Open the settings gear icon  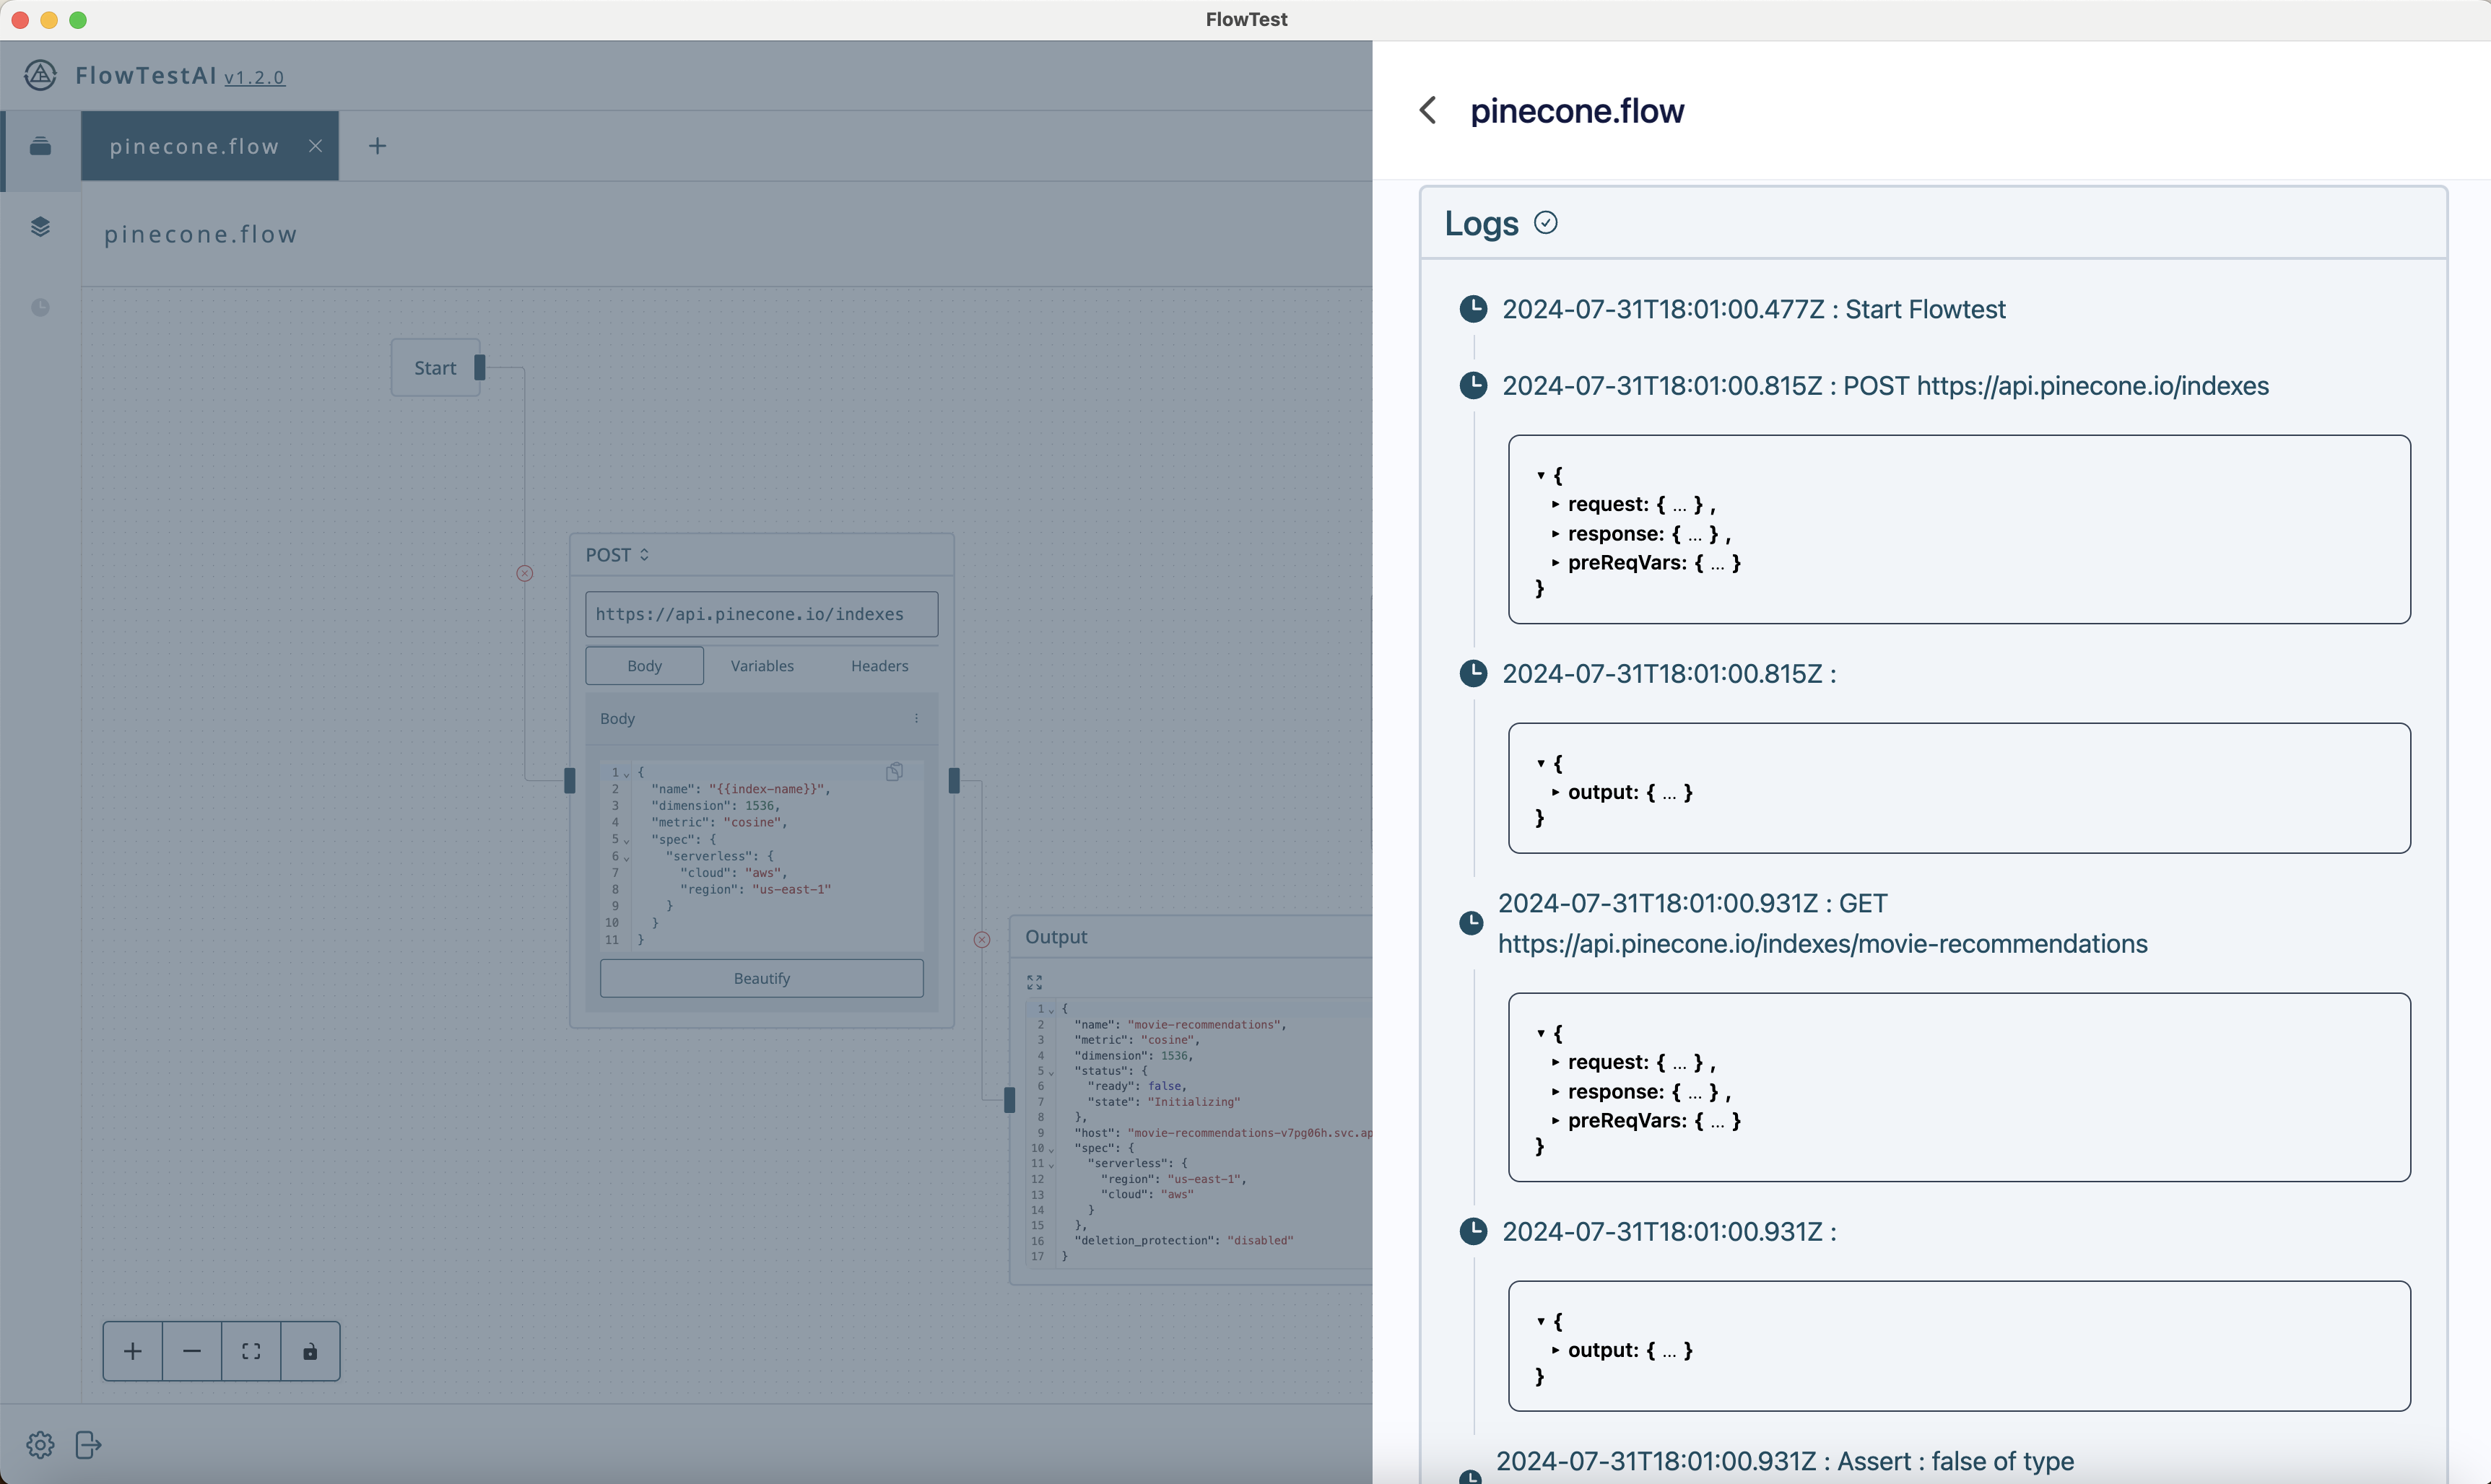(40, 1444)
